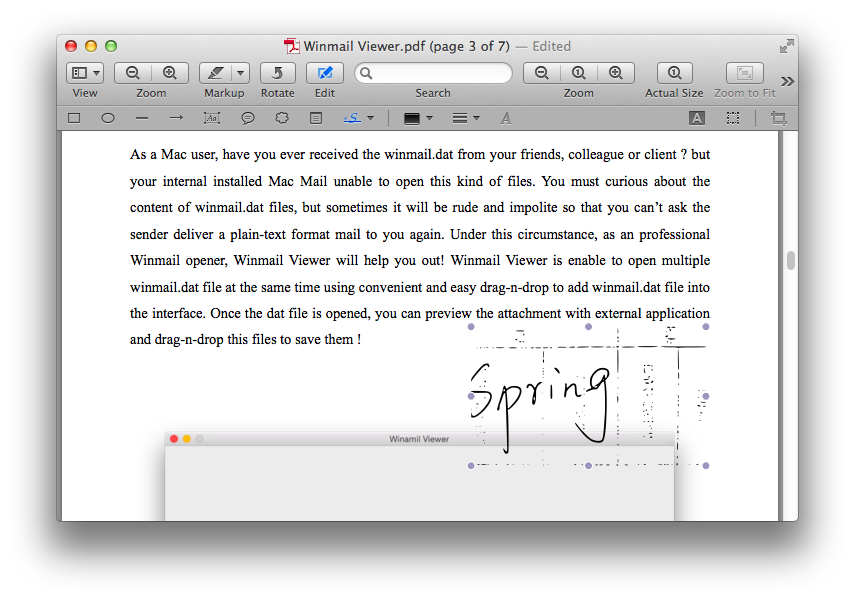Click the Crop tool
This screenshot has height=600, width=855.
(x=779, y=118)
